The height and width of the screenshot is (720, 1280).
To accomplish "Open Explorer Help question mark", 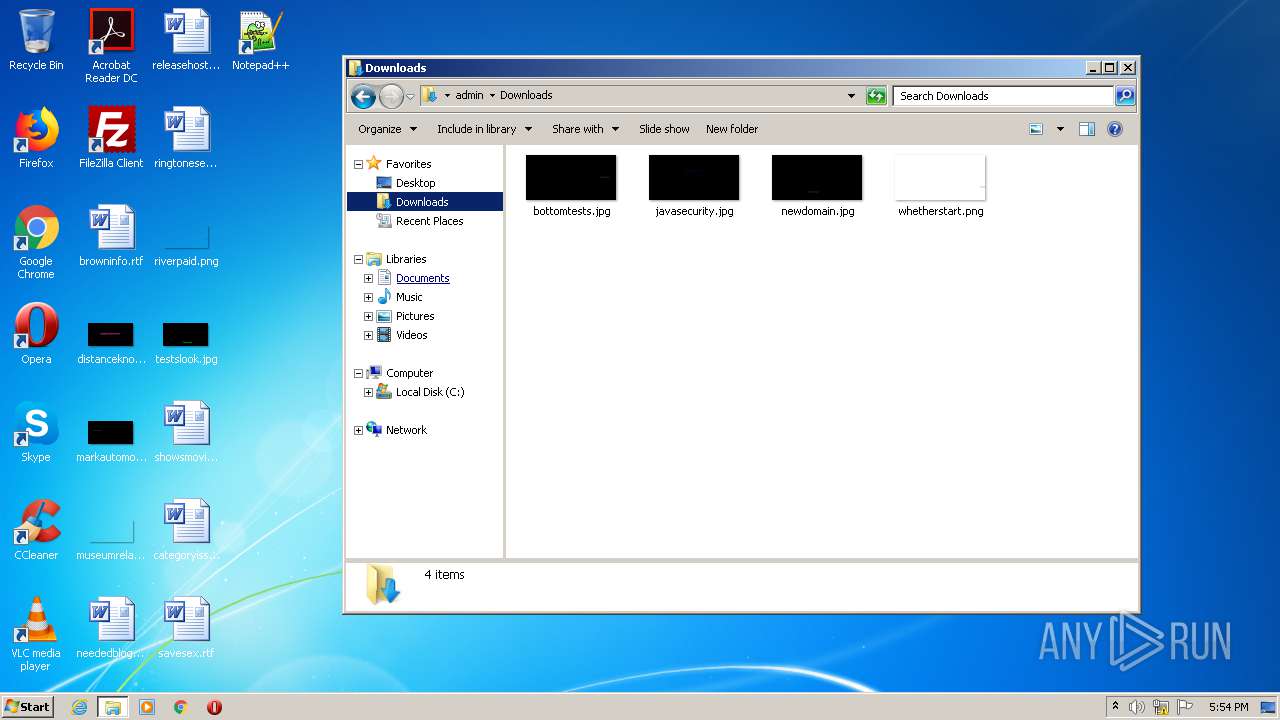I will (x=1115, y=129).
